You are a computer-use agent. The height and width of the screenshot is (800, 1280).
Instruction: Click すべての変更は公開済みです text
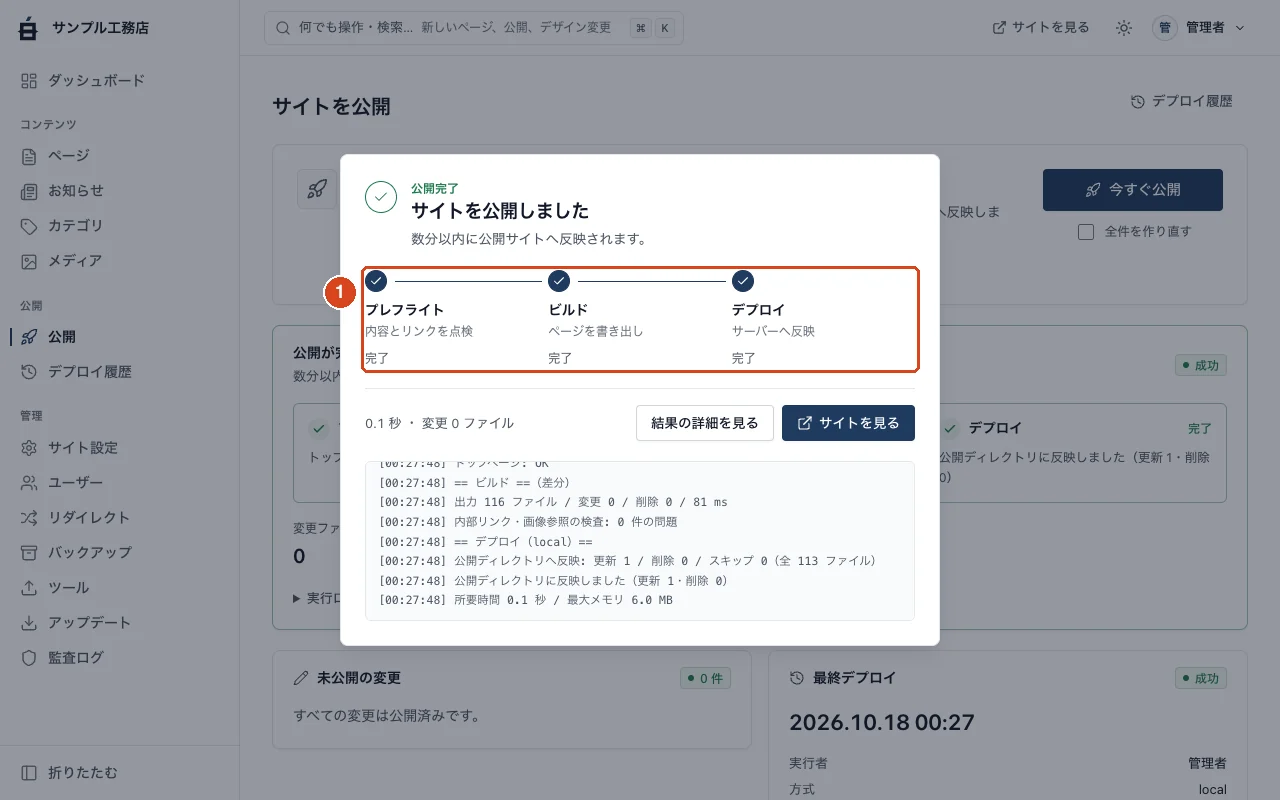(x=387, y=716)
